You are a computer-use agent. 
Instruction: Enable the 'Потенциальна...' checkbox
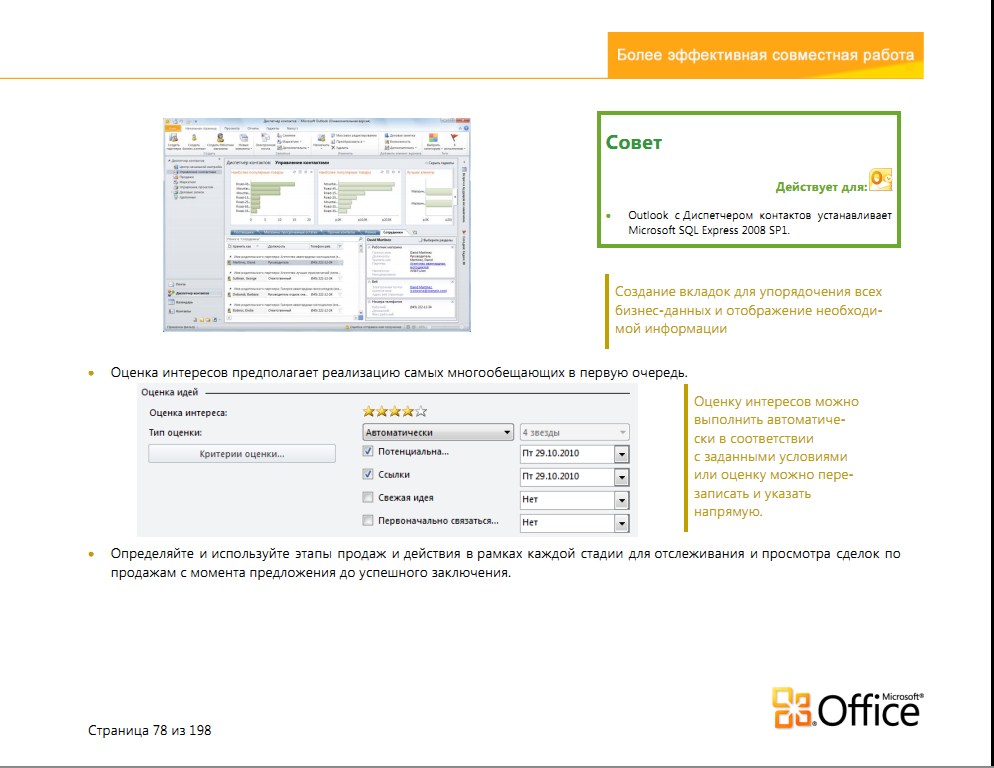[368, 452]
